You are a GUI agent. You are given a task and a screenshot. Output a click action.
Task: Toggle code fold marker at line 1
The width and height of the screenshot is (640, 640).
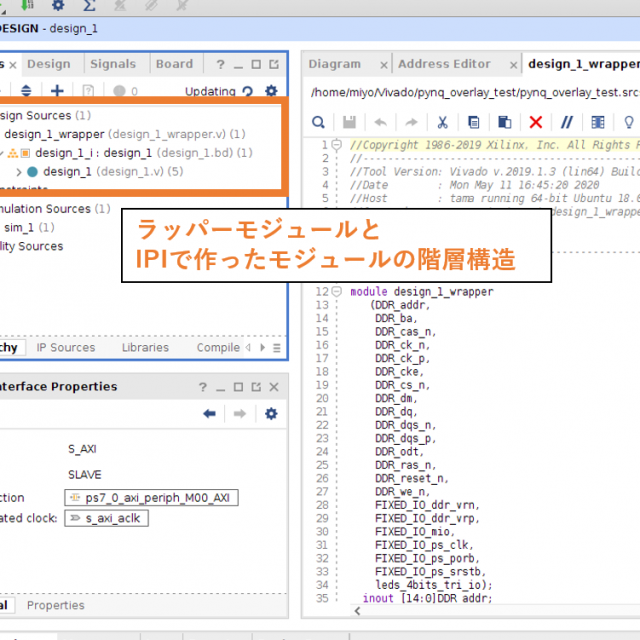[339, 145]
